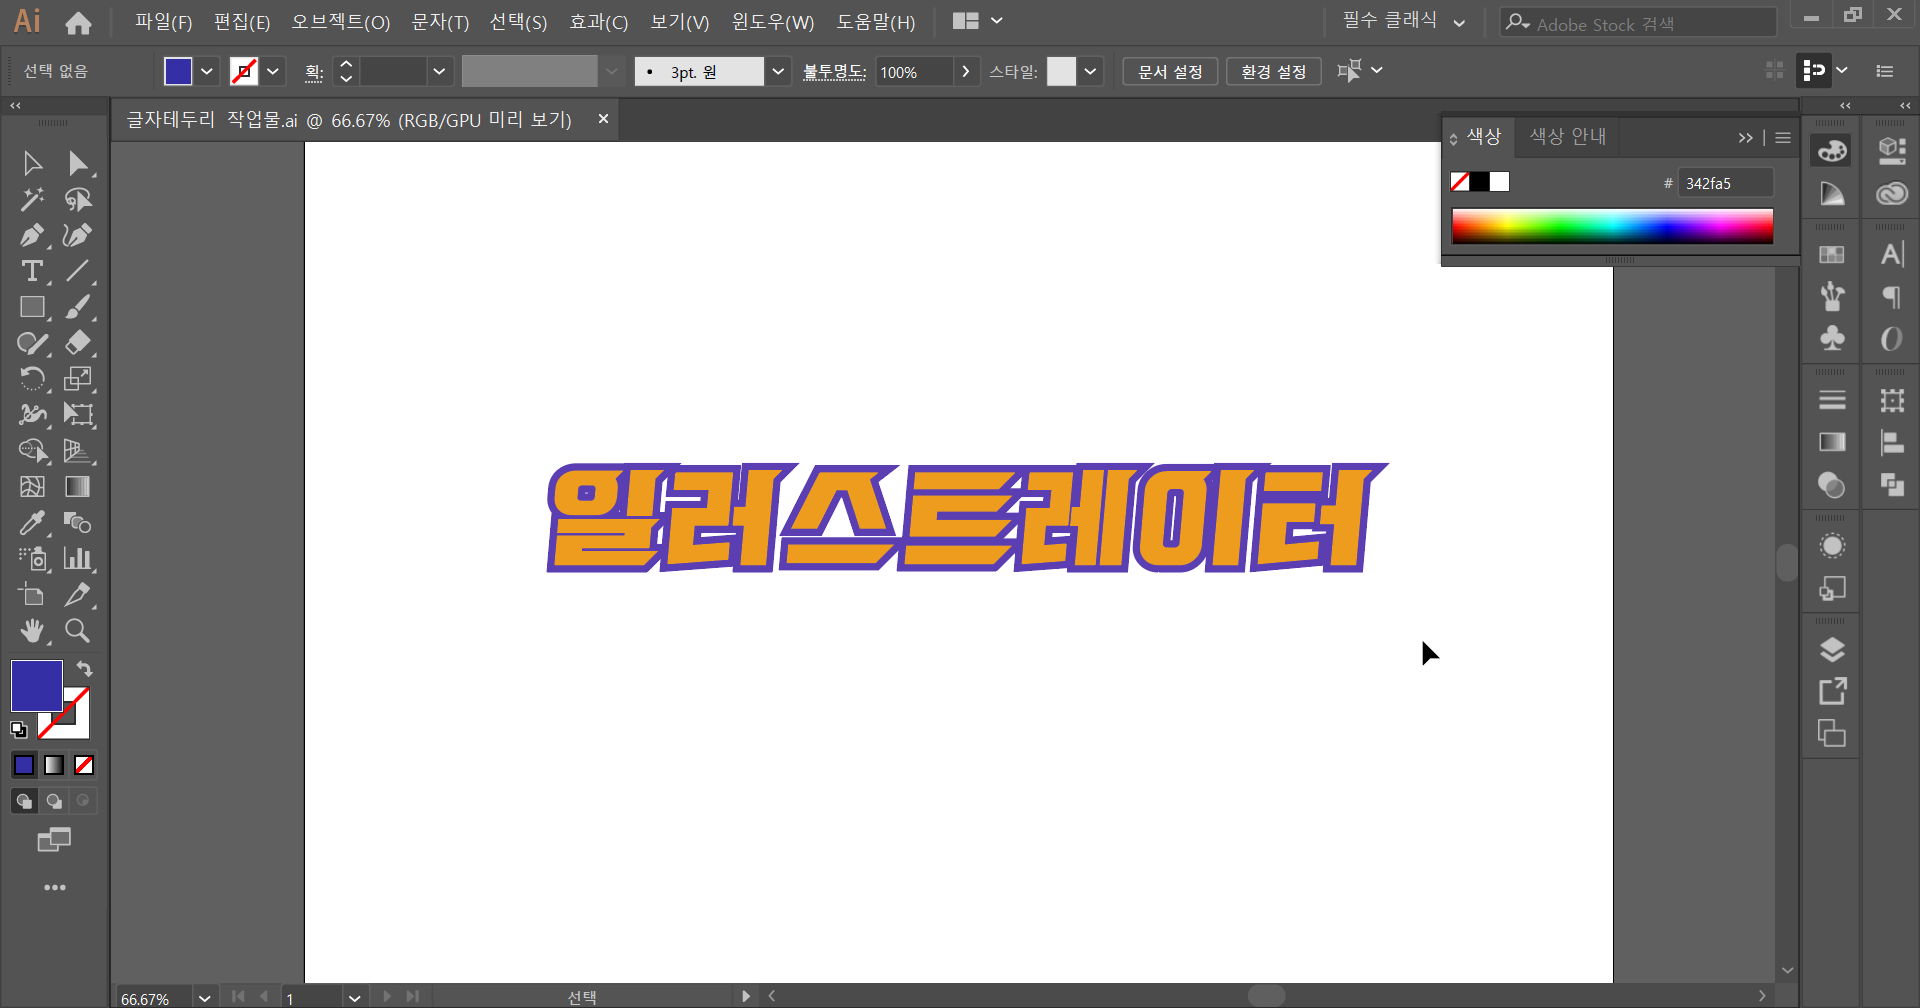Screen dimensions: 1920x1008
Task: Open Edit Toolbar three-dots button
Action: (55, 888)
